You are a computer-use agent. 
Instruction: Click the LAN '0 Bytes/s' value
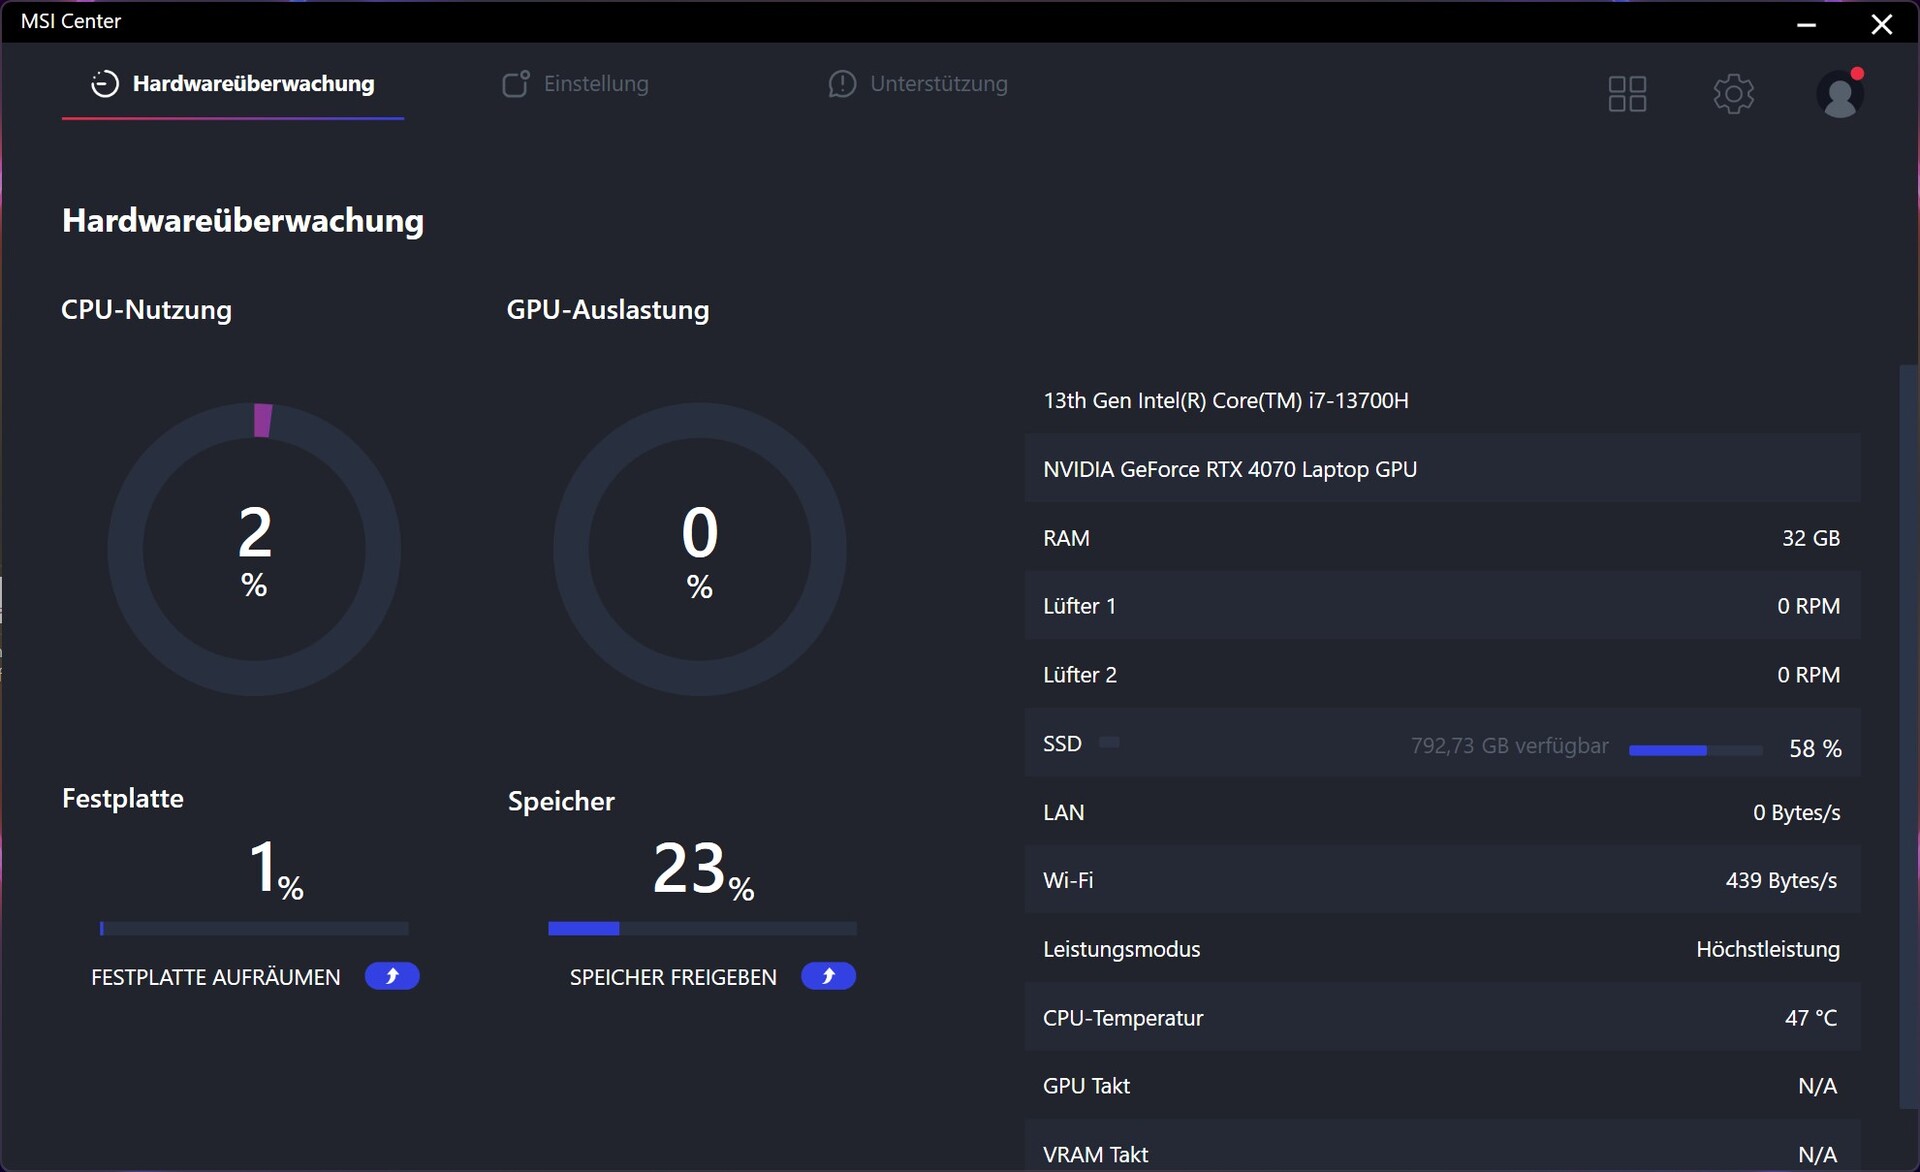[1796, 812]
